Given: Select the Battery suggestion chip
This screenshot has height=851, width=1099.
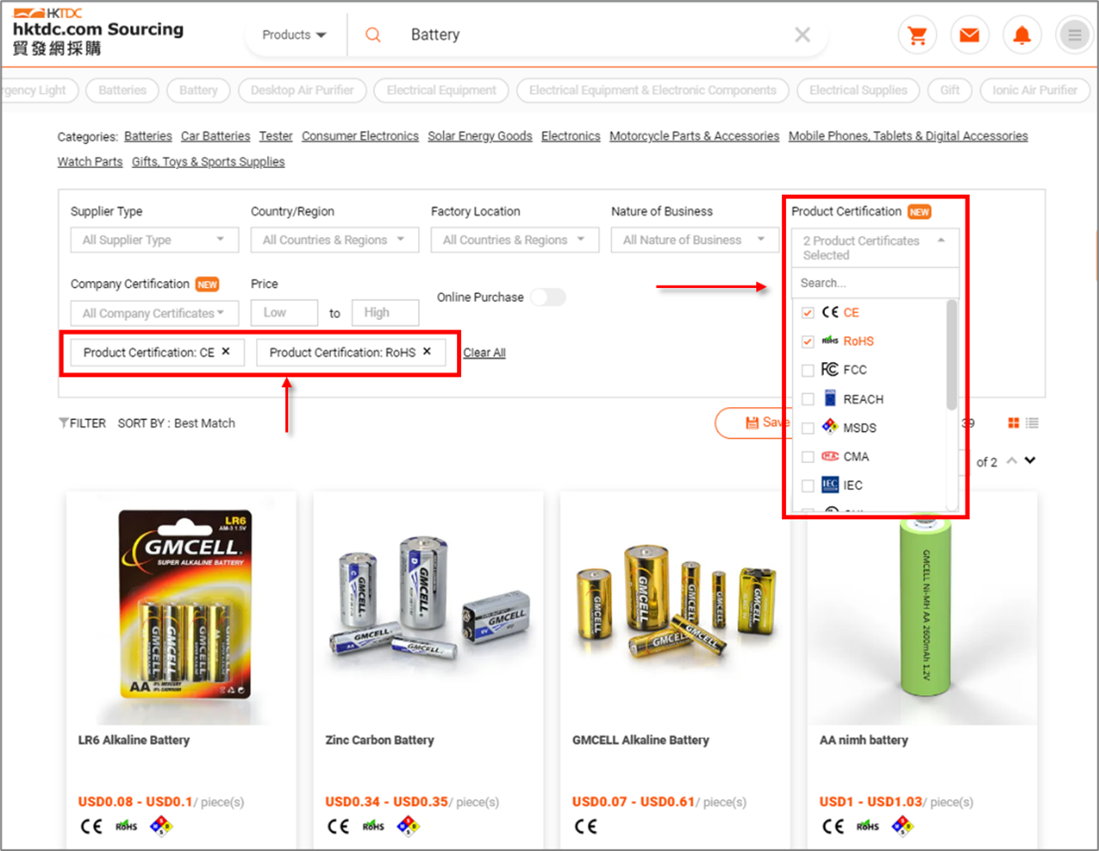Looking at the screenshot, I should click(x=198, y=90).
